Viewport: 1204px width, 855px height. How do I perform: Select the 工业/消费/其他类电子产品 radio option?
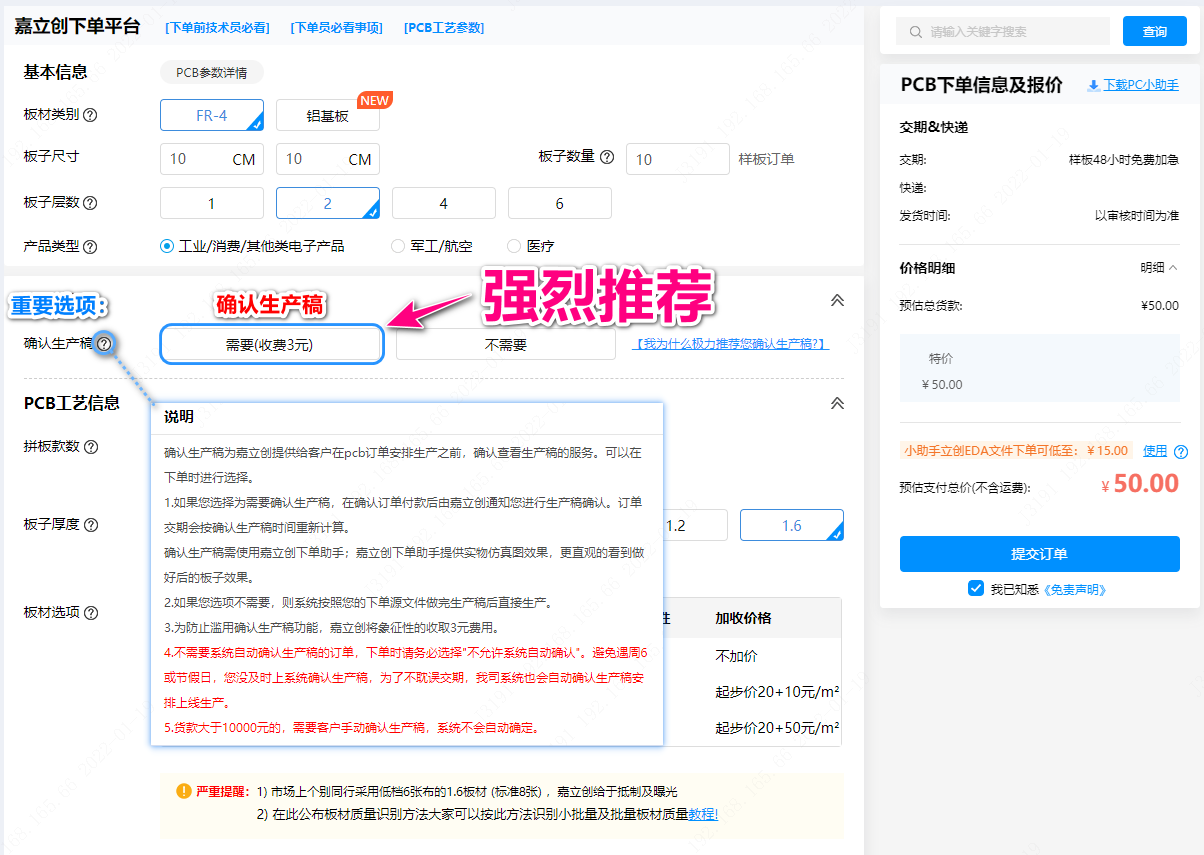(x=167, y=246)
